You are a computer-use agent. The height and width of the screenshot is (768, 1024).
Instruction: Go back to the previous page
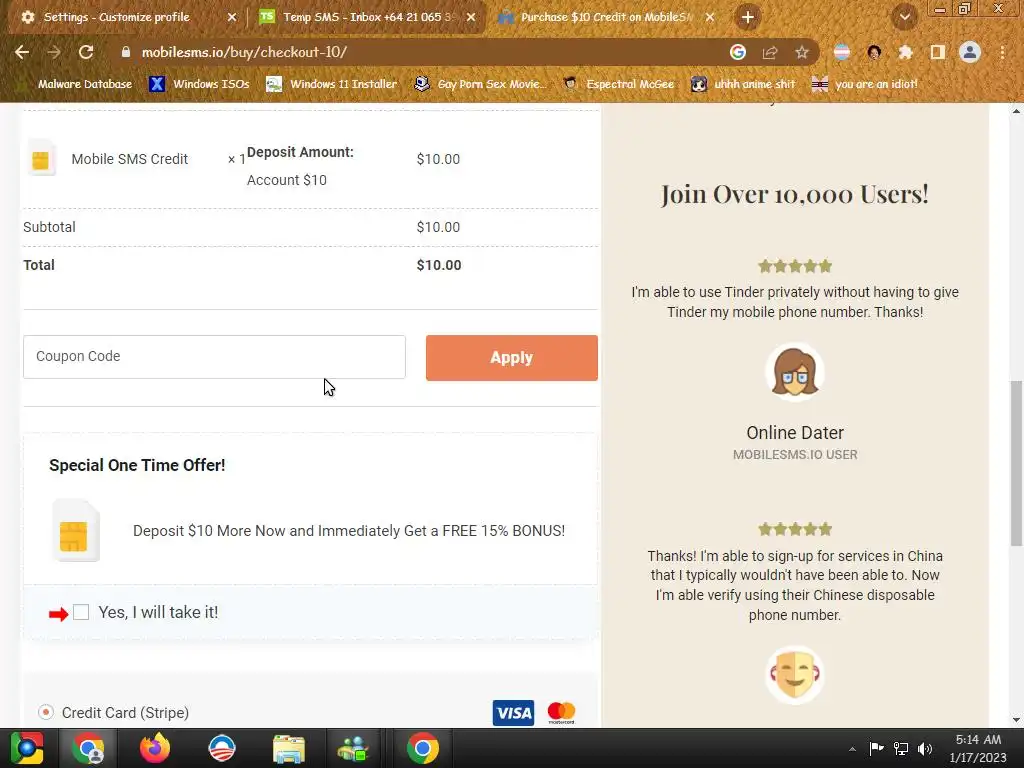(22, 52)
